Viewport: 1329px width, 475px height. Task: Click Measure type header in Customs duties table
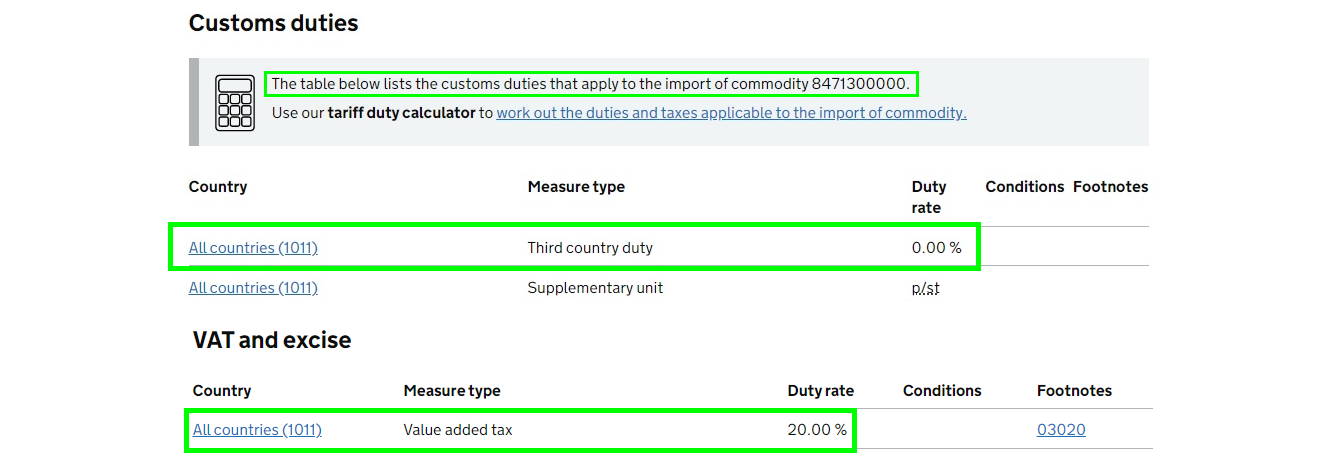click(576, 187)
